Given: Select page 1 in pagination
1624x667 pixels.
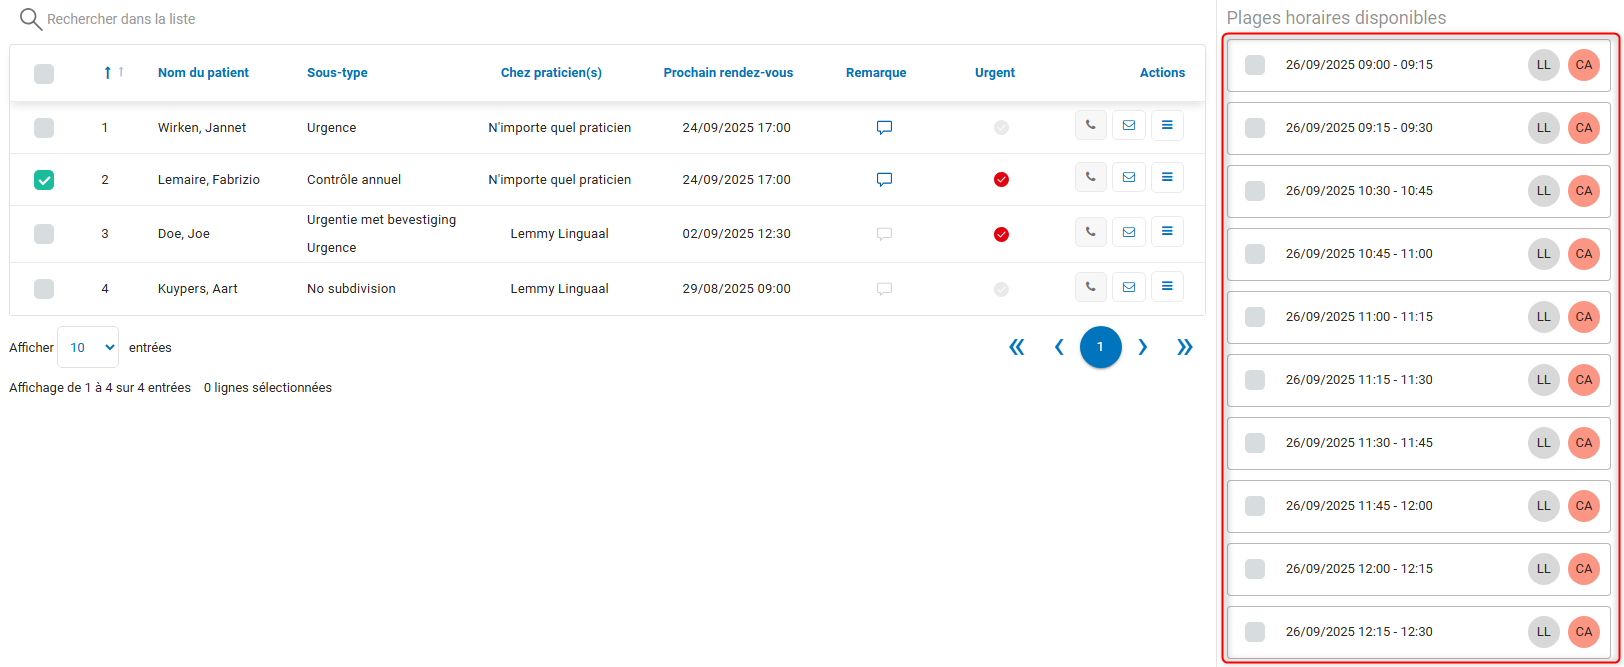Looking at the screenshot, I should [x=1100, y=347].
